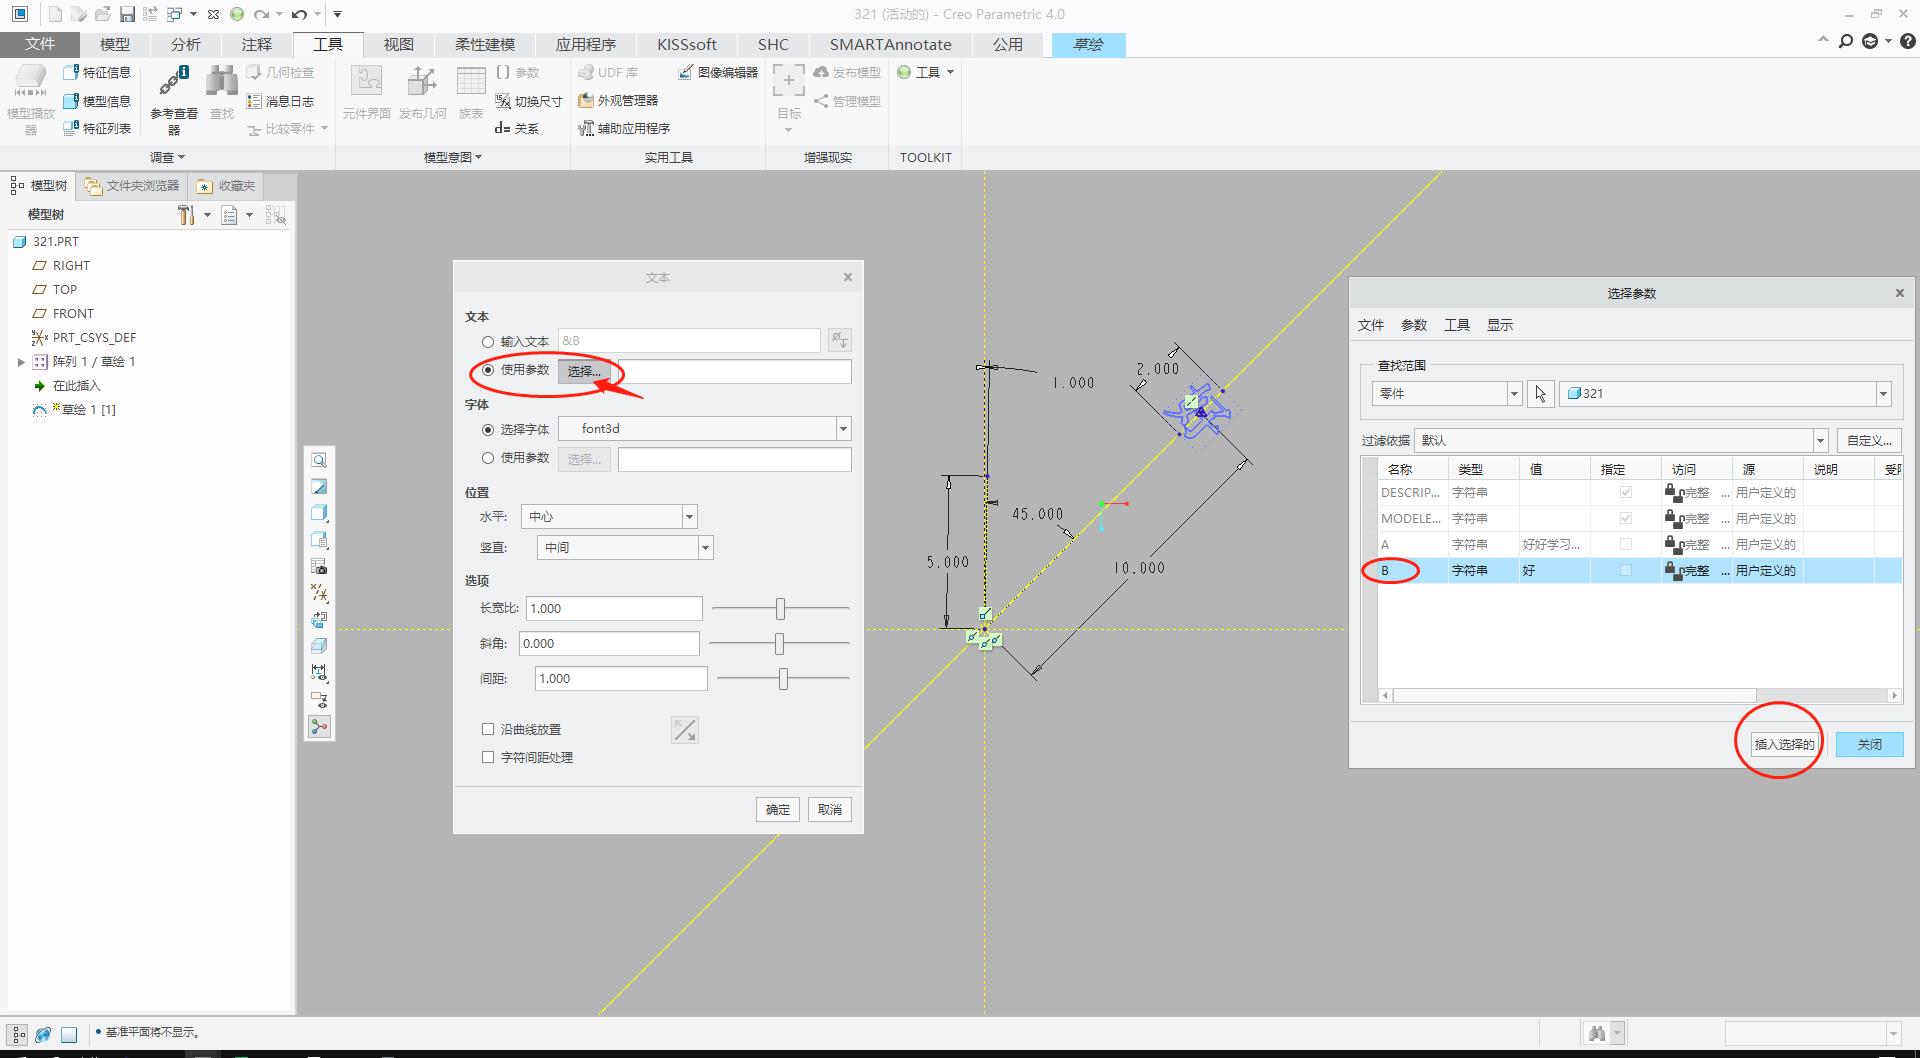Open 特征信息 feature info tool
This screenshot has width=1920, height=1058.
[x=97, y=72]
